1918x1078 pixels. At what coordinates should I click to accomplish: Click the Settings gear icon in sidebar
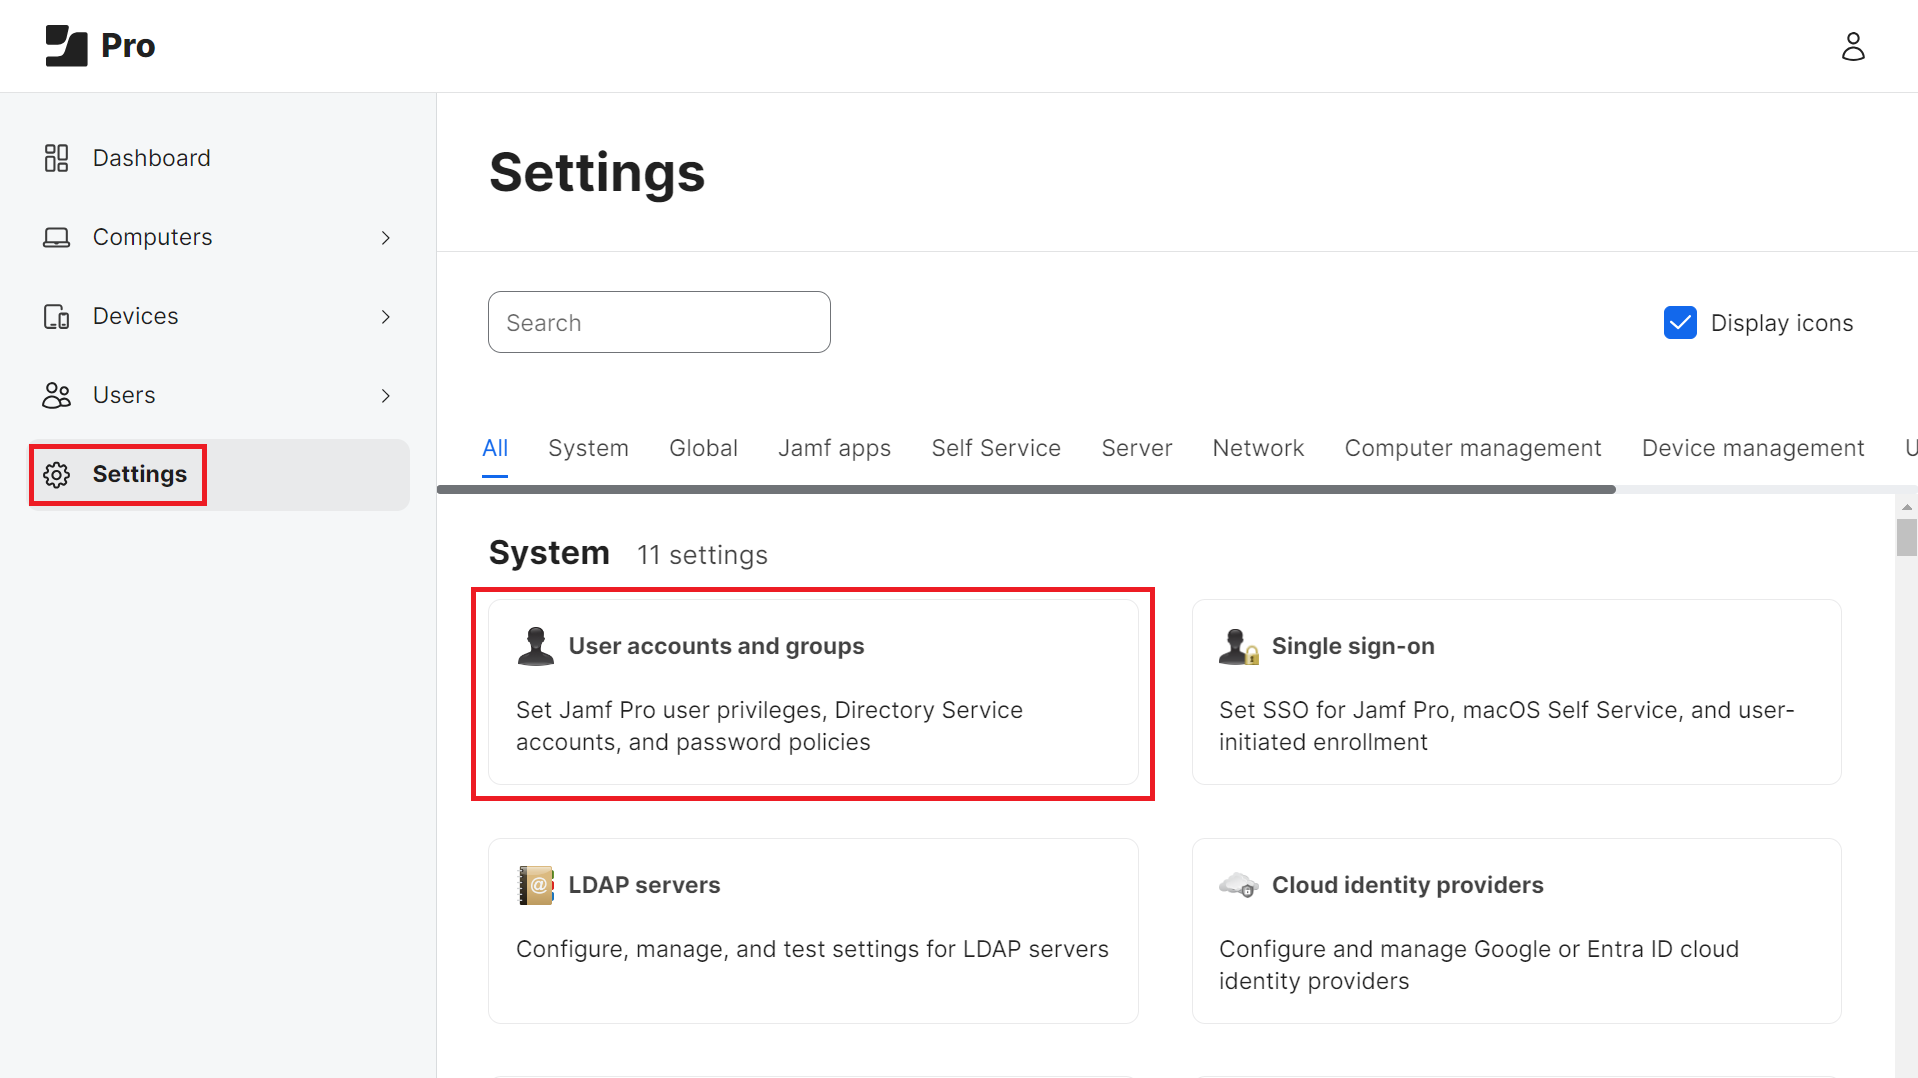pos(57,475)
